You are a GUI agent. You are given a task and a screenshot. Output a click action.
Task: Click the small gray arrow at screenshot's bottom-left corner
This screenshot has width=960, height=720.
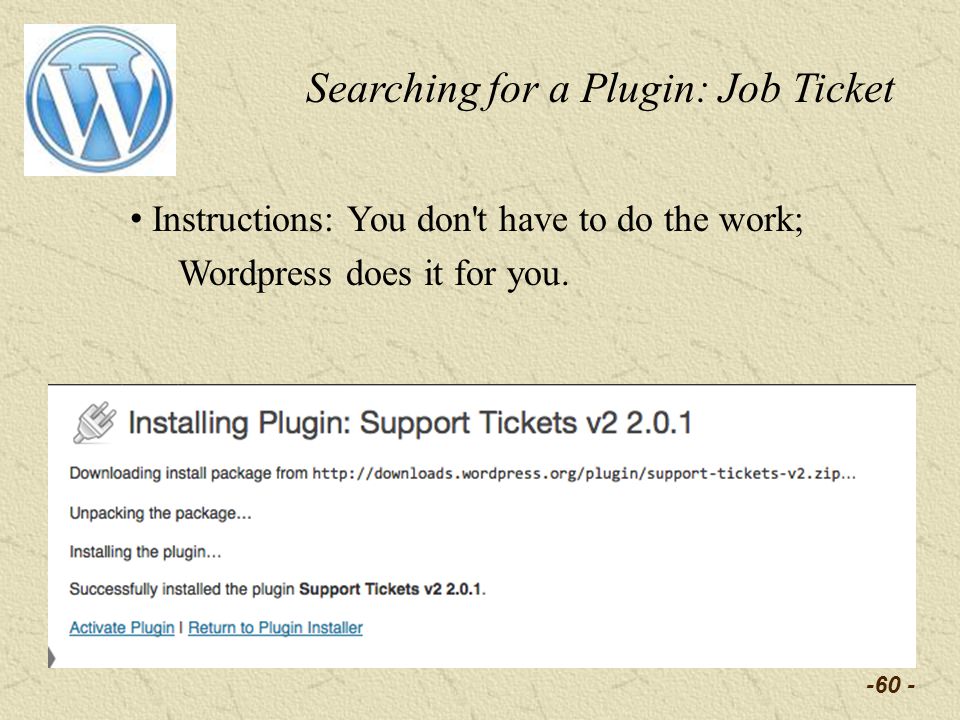(x=52, y=658)
